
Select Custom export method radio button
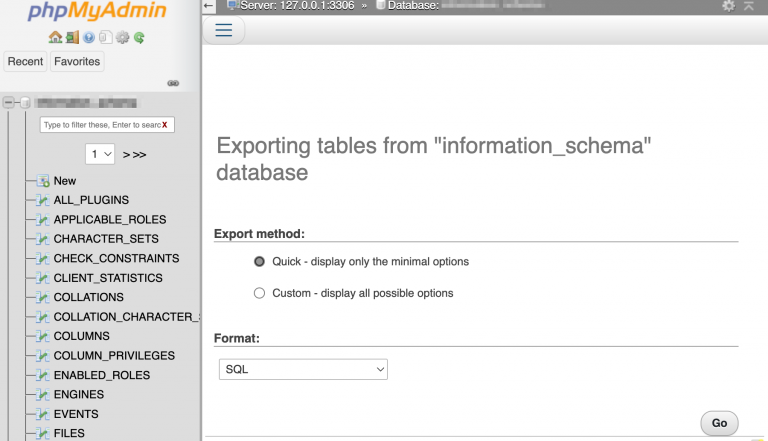click(260, 293)
